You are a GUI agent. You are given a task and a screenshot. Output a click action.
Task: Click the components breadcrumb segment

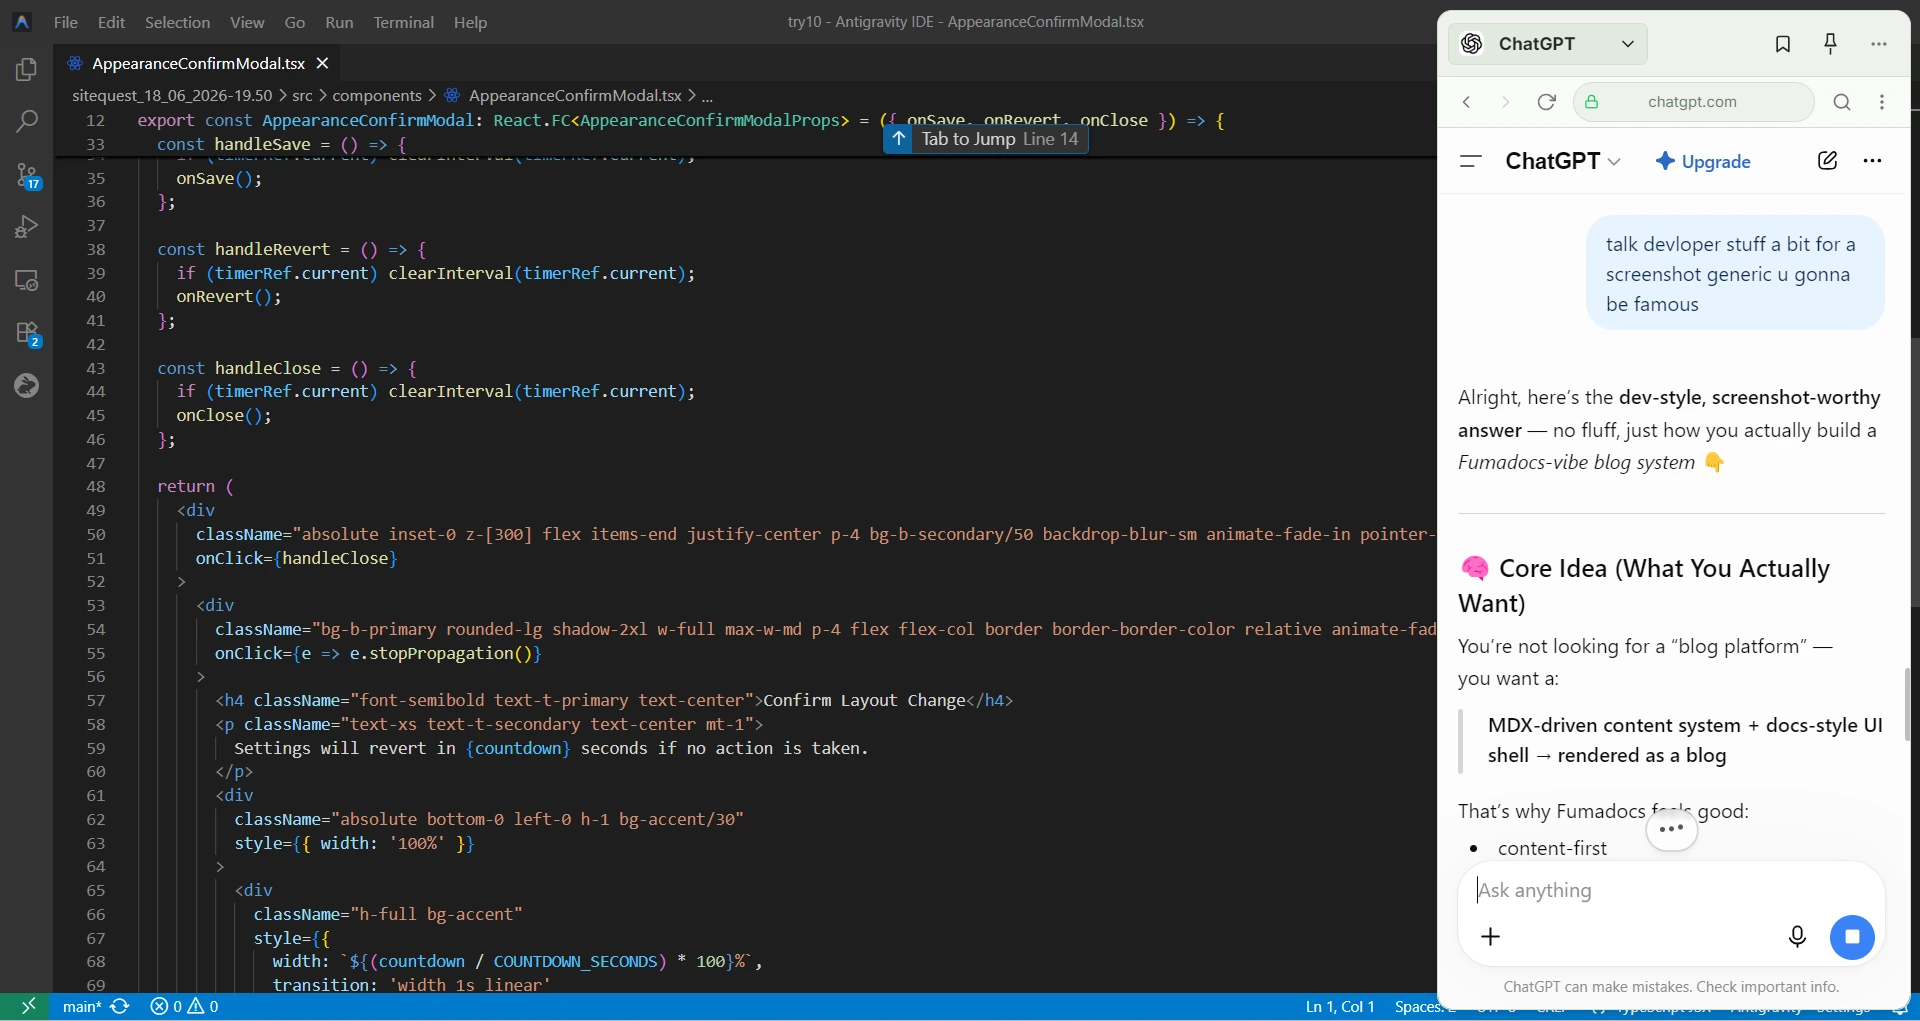pos(377,96)
